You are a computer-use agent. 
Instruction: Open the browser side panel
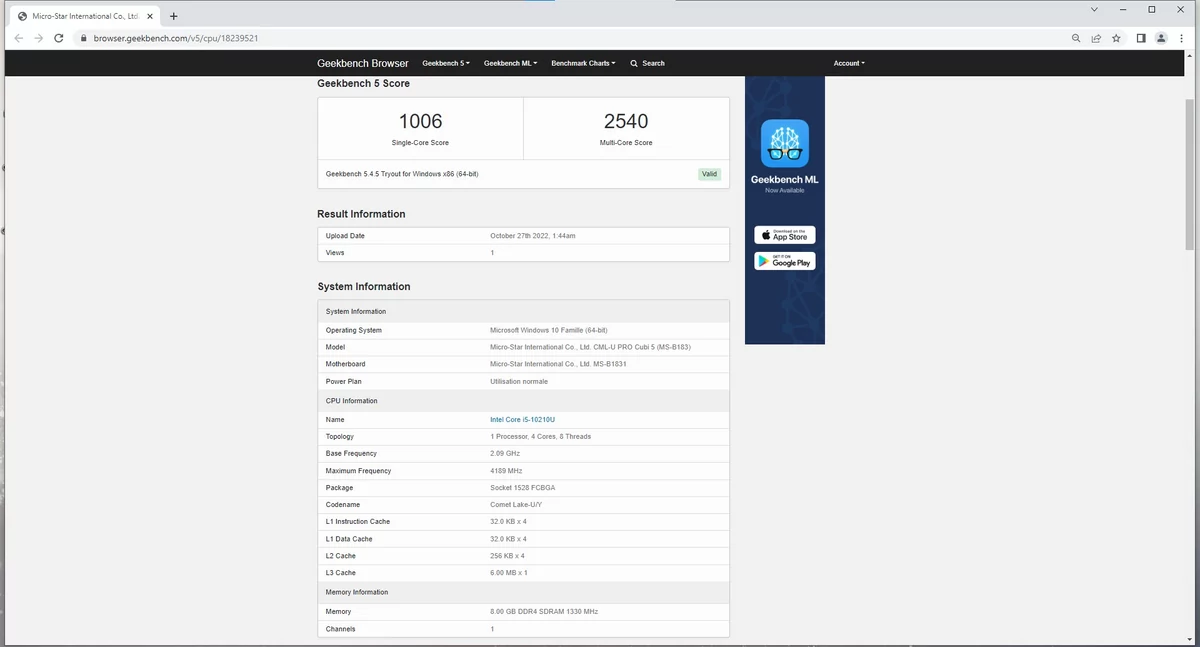[x=1141, y=38]
